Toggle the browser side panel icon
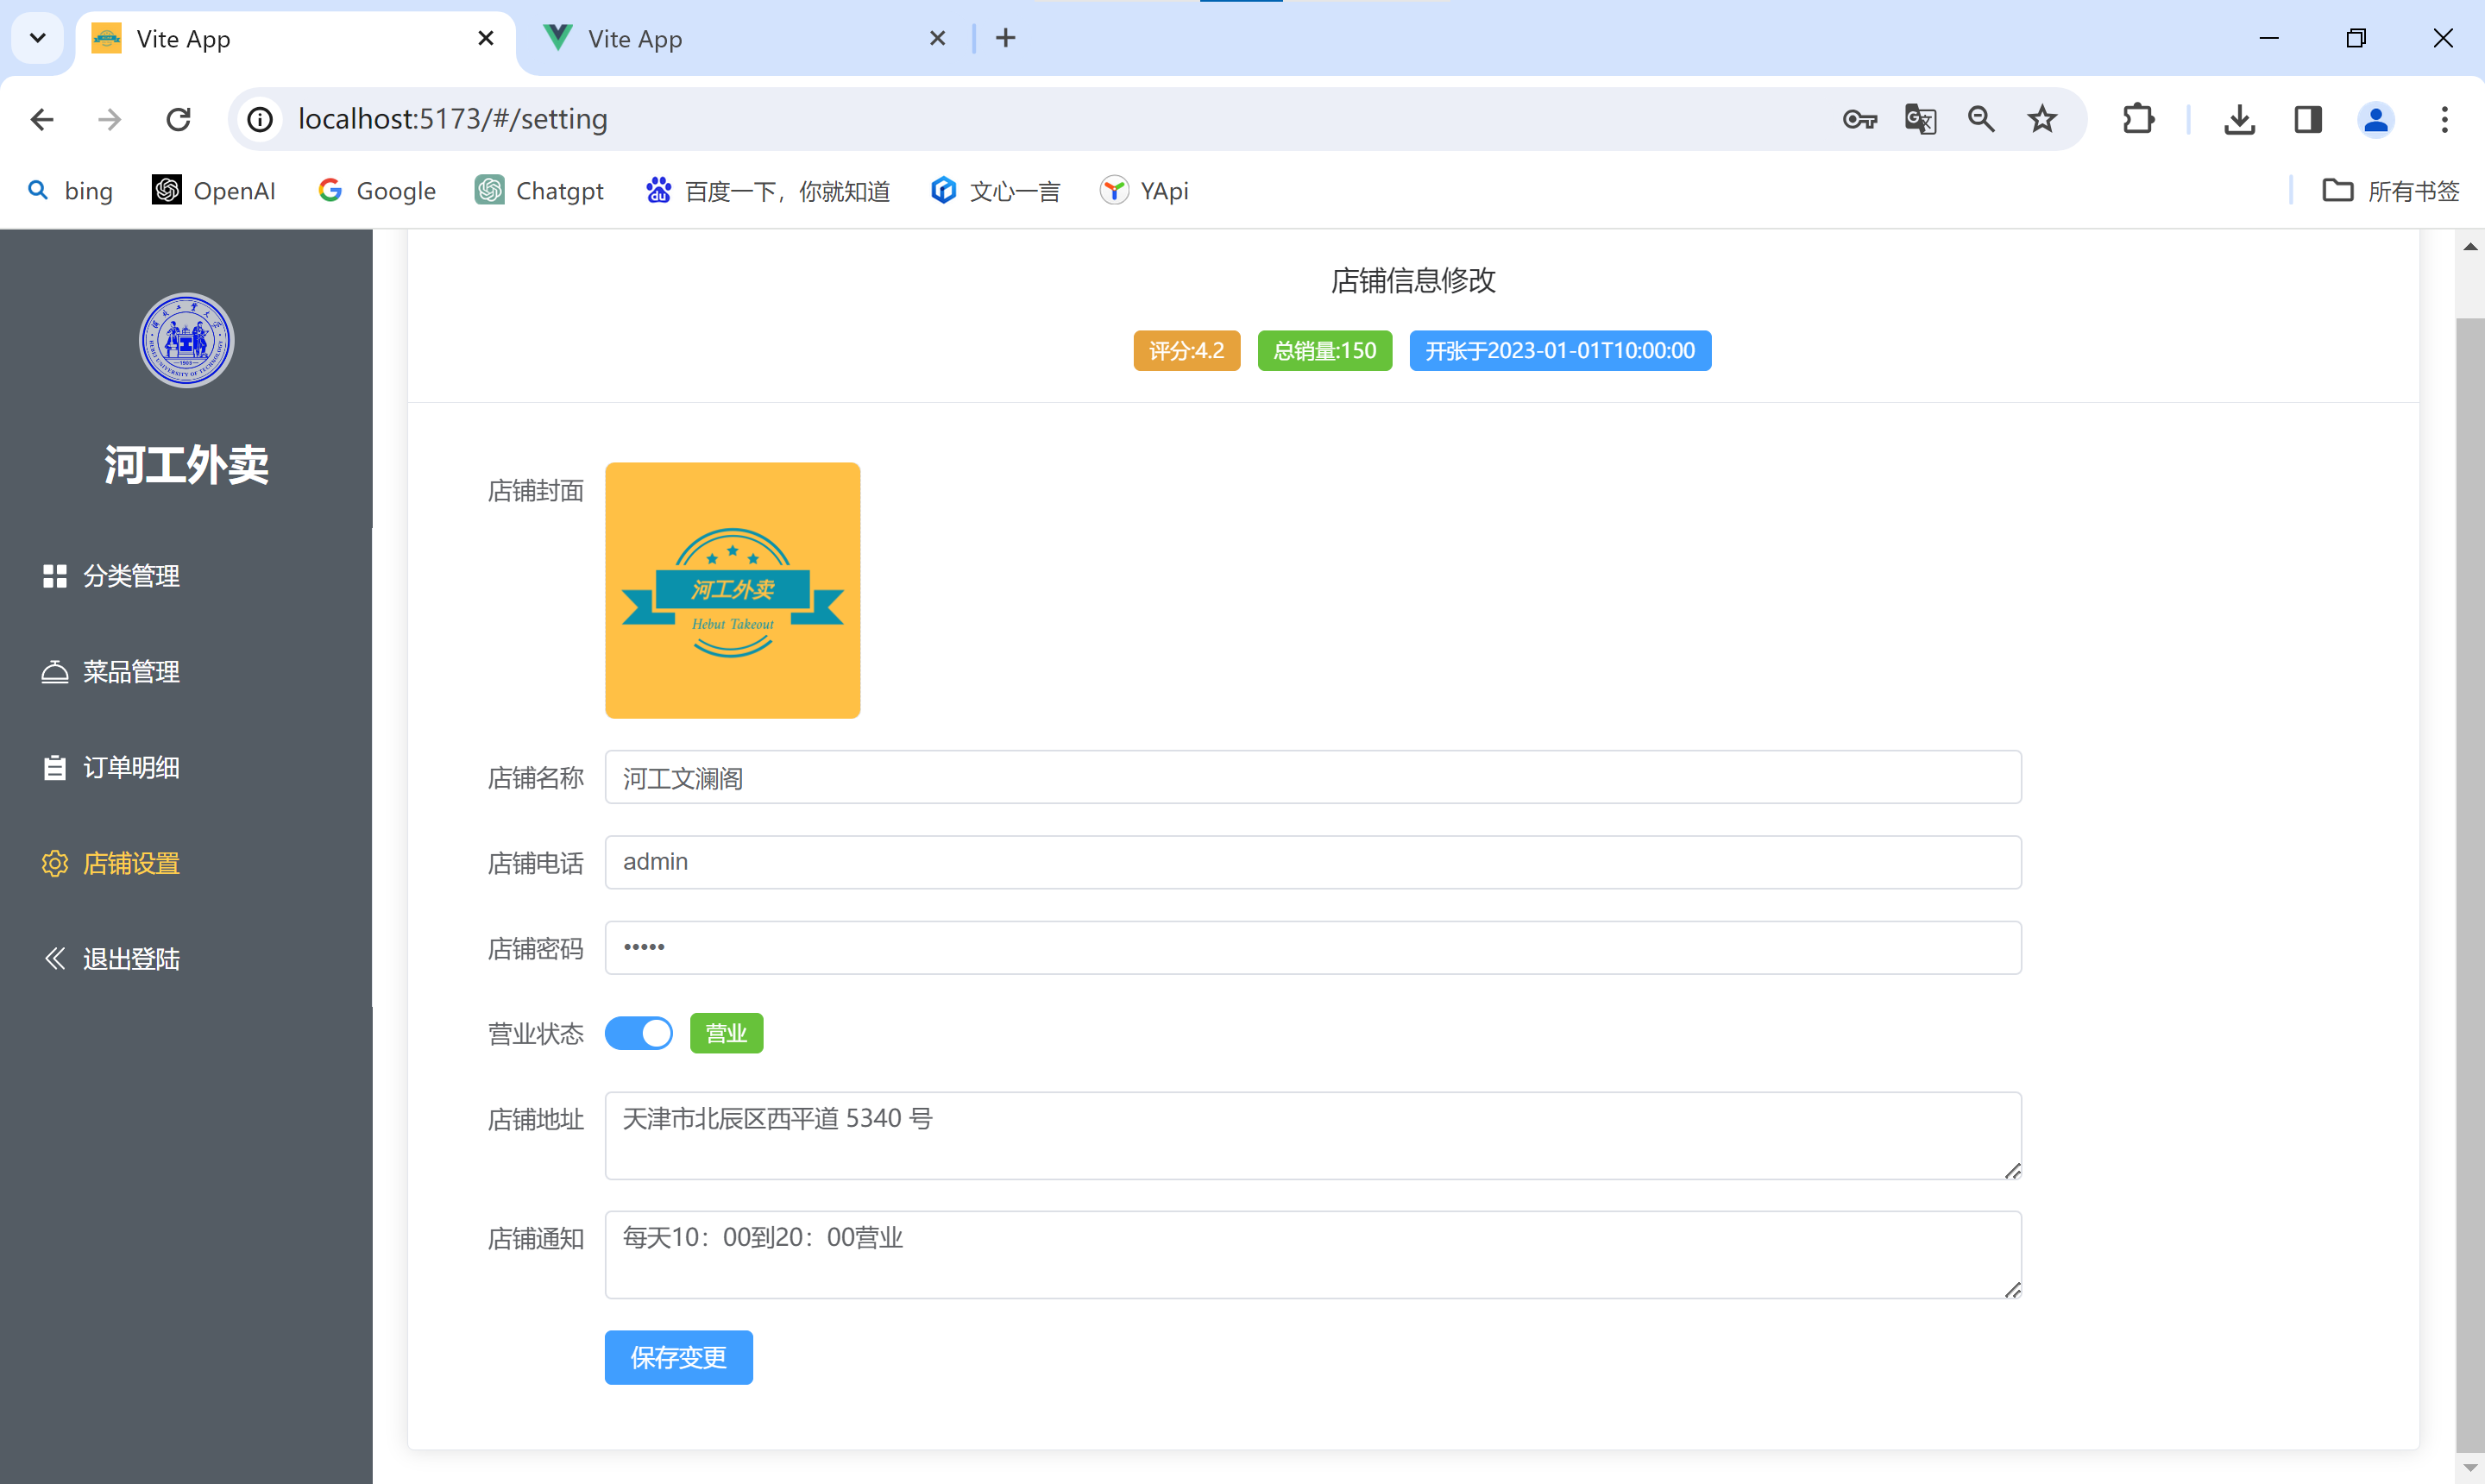Image resolution: width=2485 pixels, height=1484 pixels. (2307, 119)
